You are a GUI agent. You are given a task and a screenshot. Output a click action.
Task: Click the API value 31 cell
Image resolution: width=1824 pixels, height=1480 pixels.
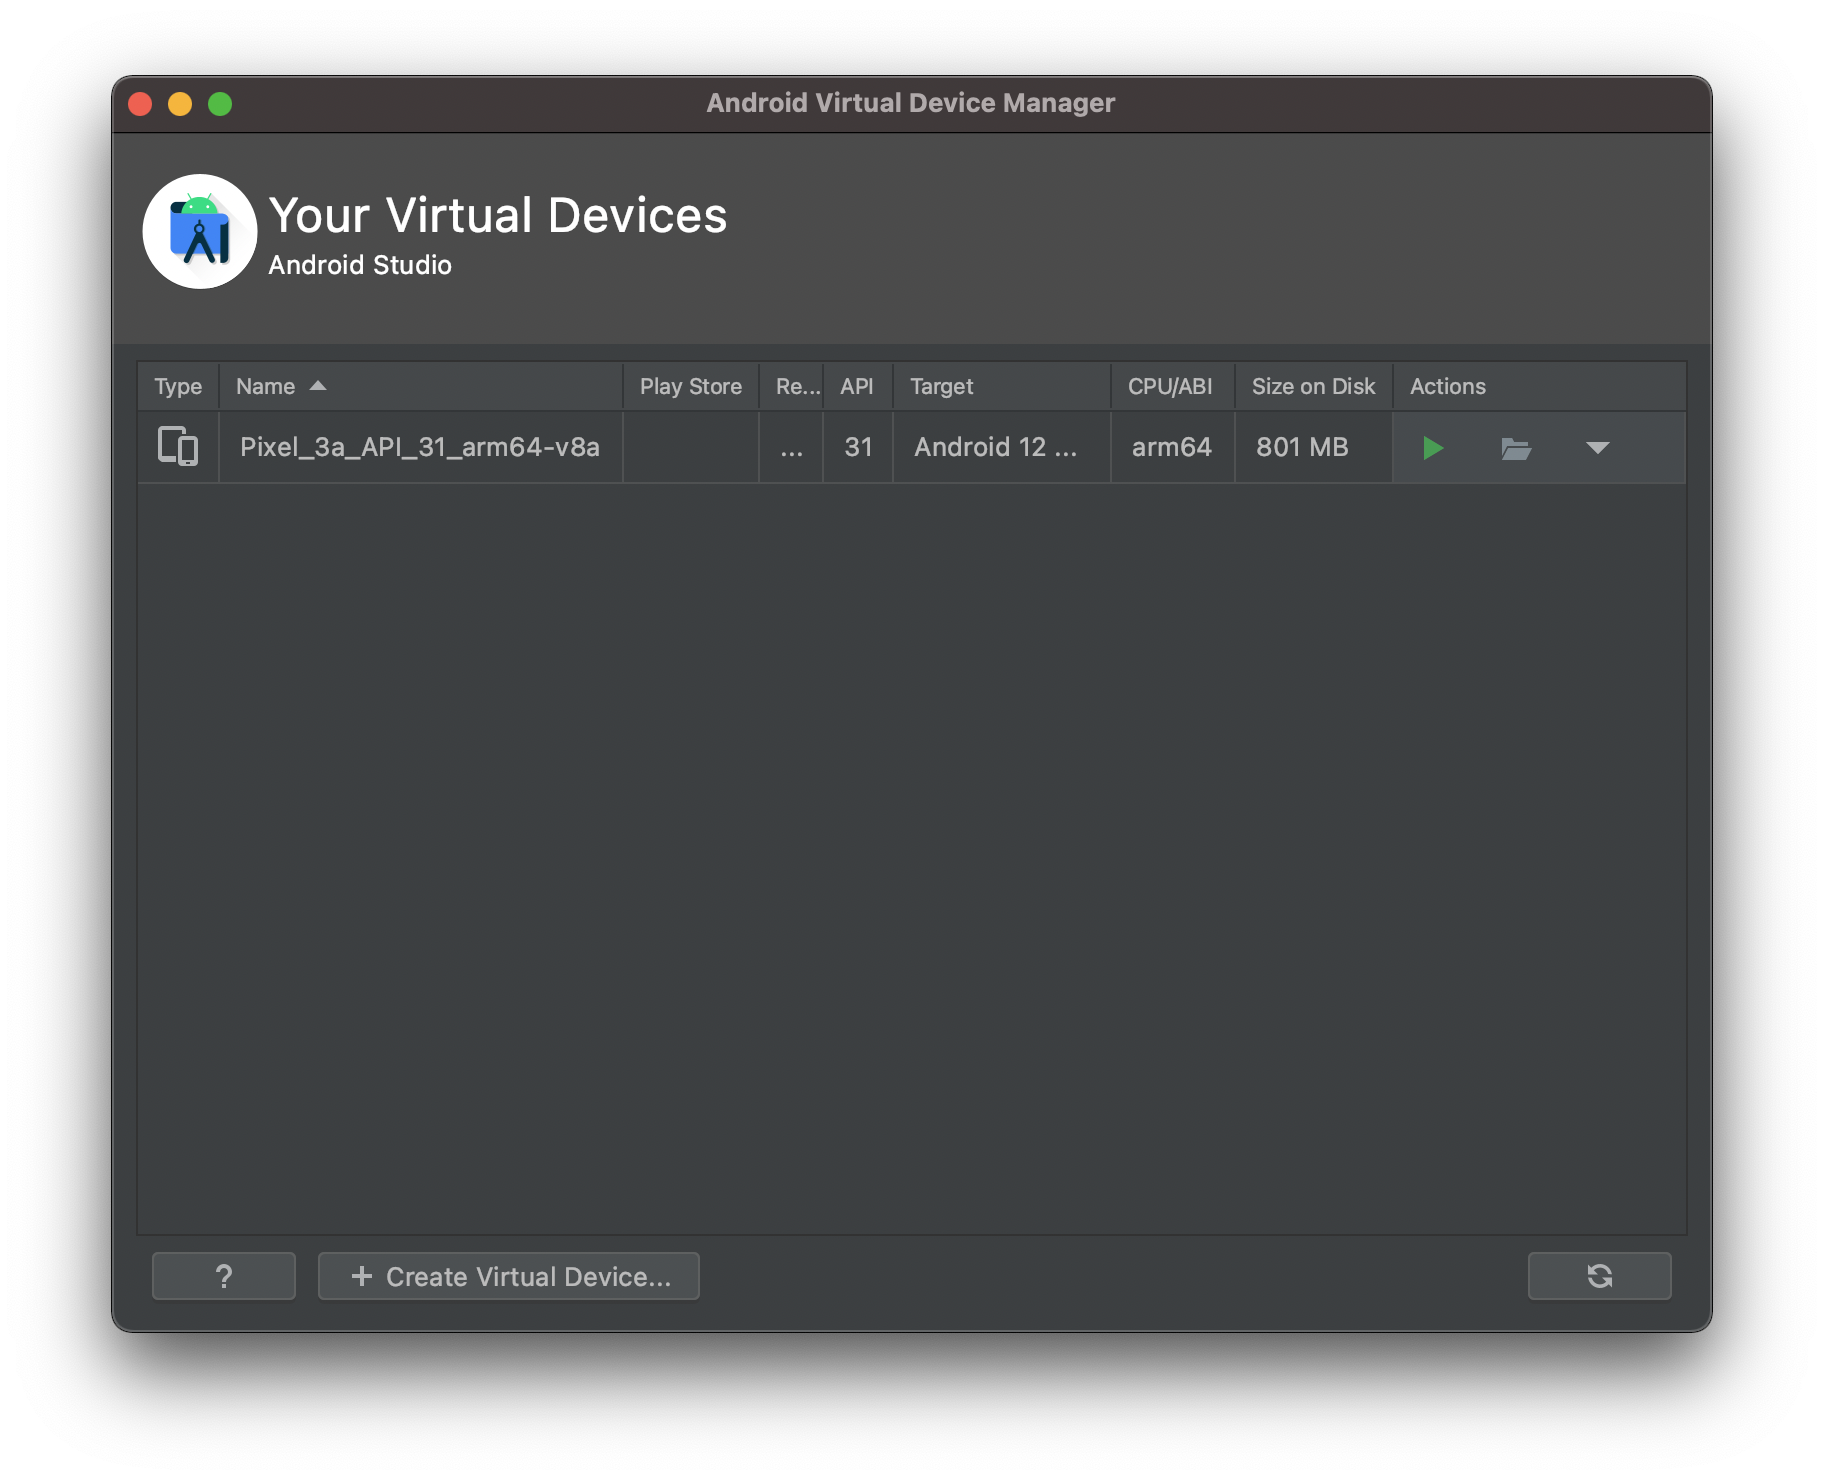[858, 447]
